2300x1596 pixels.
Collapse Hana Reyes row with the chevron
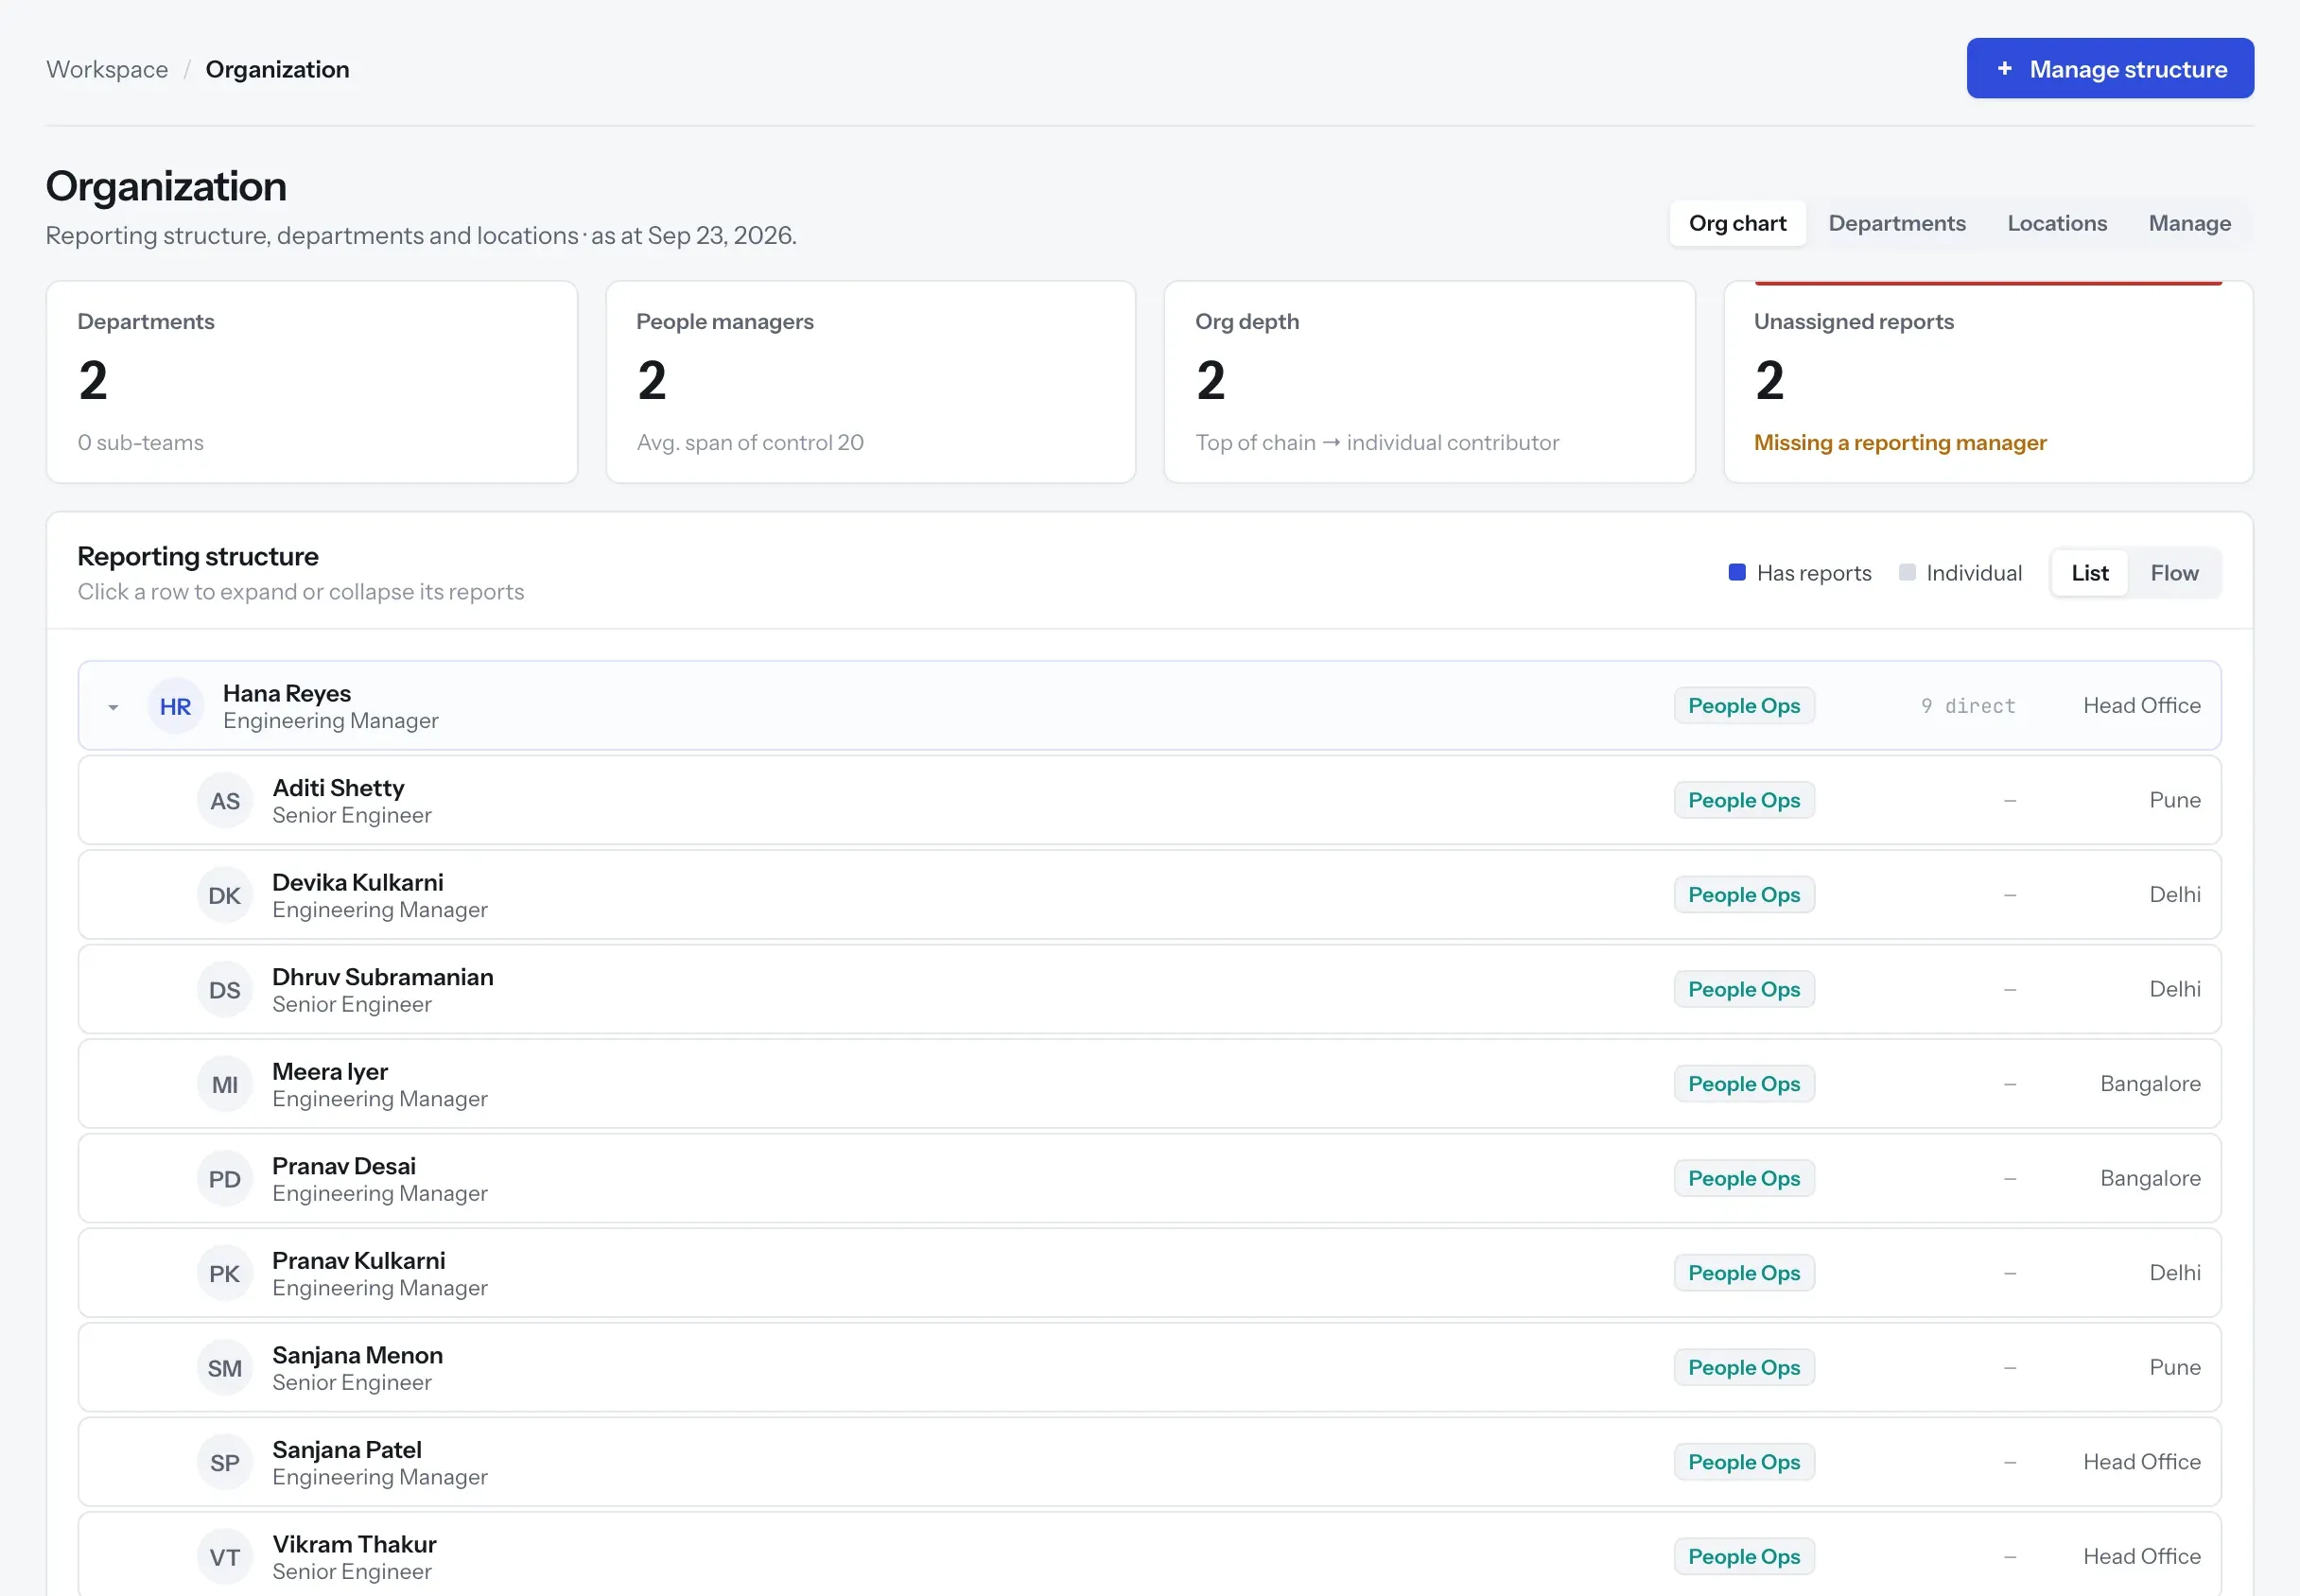113,707
